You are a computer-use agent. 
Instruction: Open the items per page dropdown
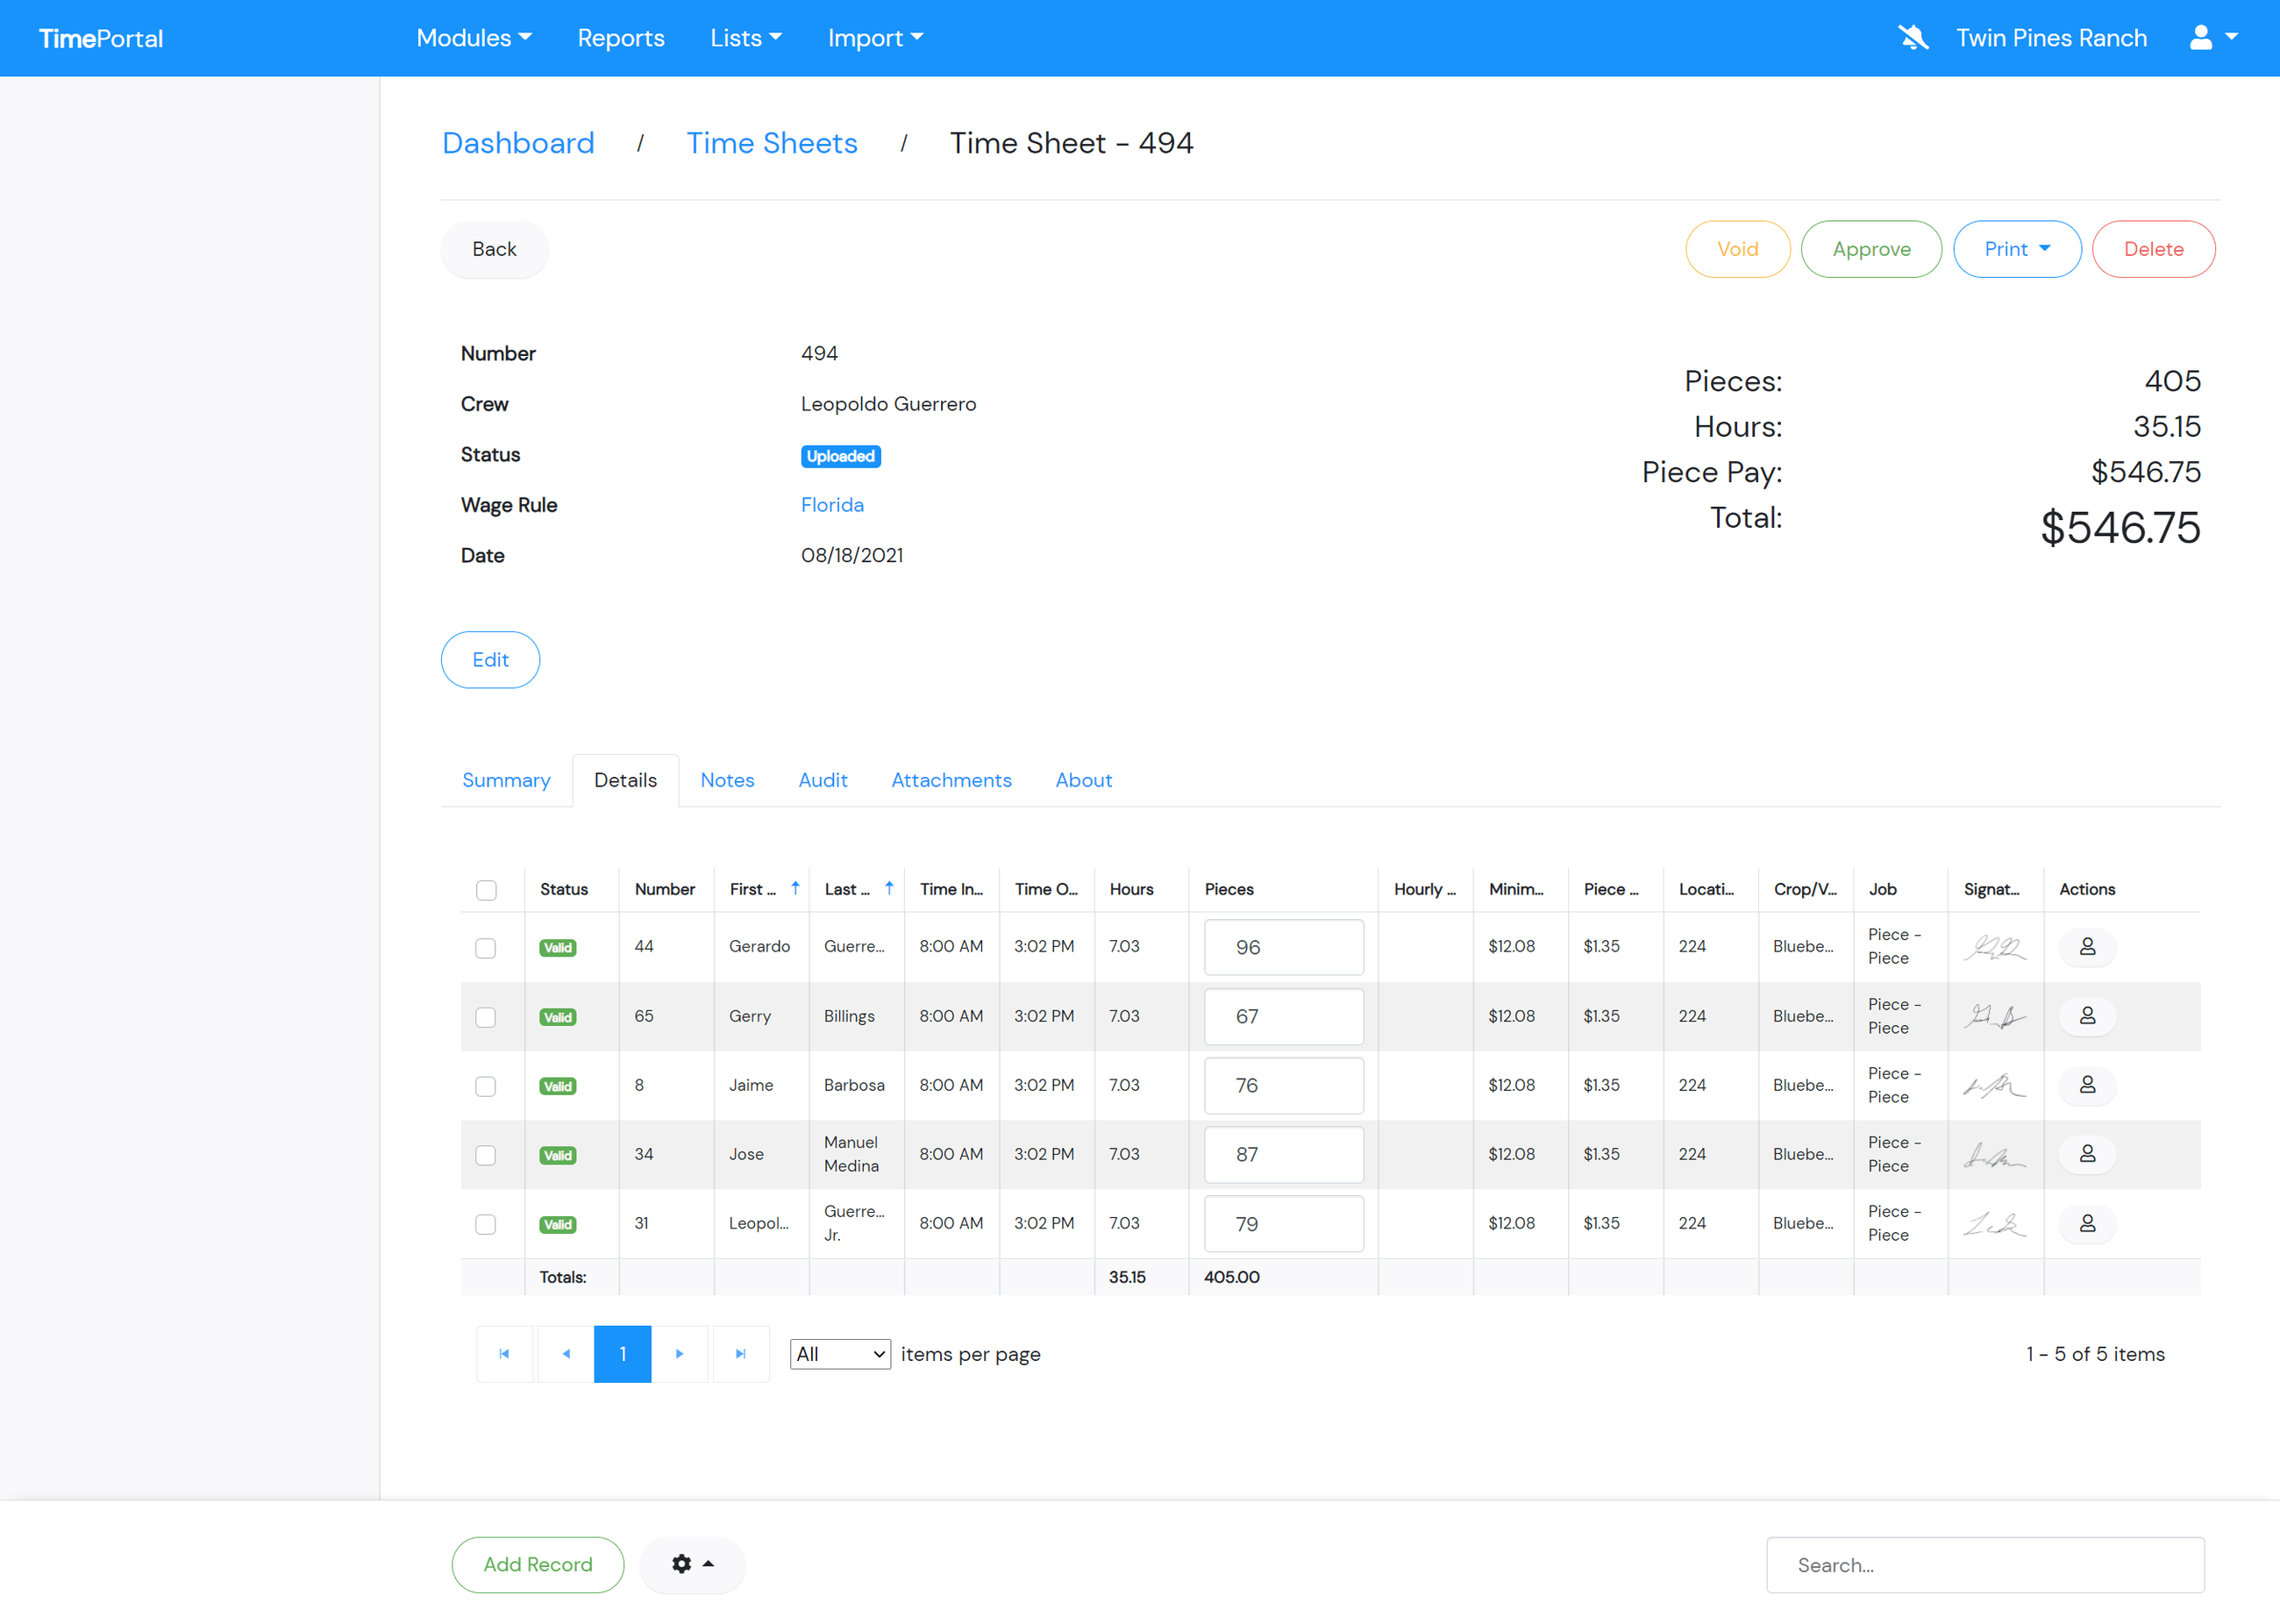839,1353
